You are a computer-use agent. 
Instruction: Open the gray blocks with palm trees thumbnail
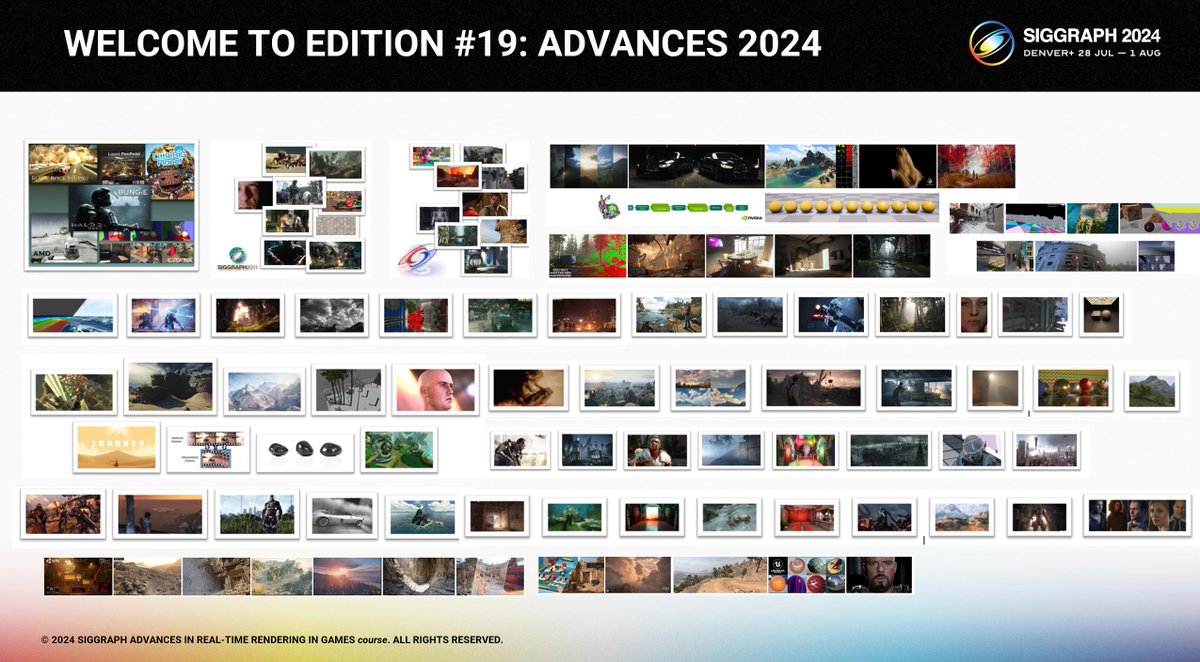pos(348,389)
